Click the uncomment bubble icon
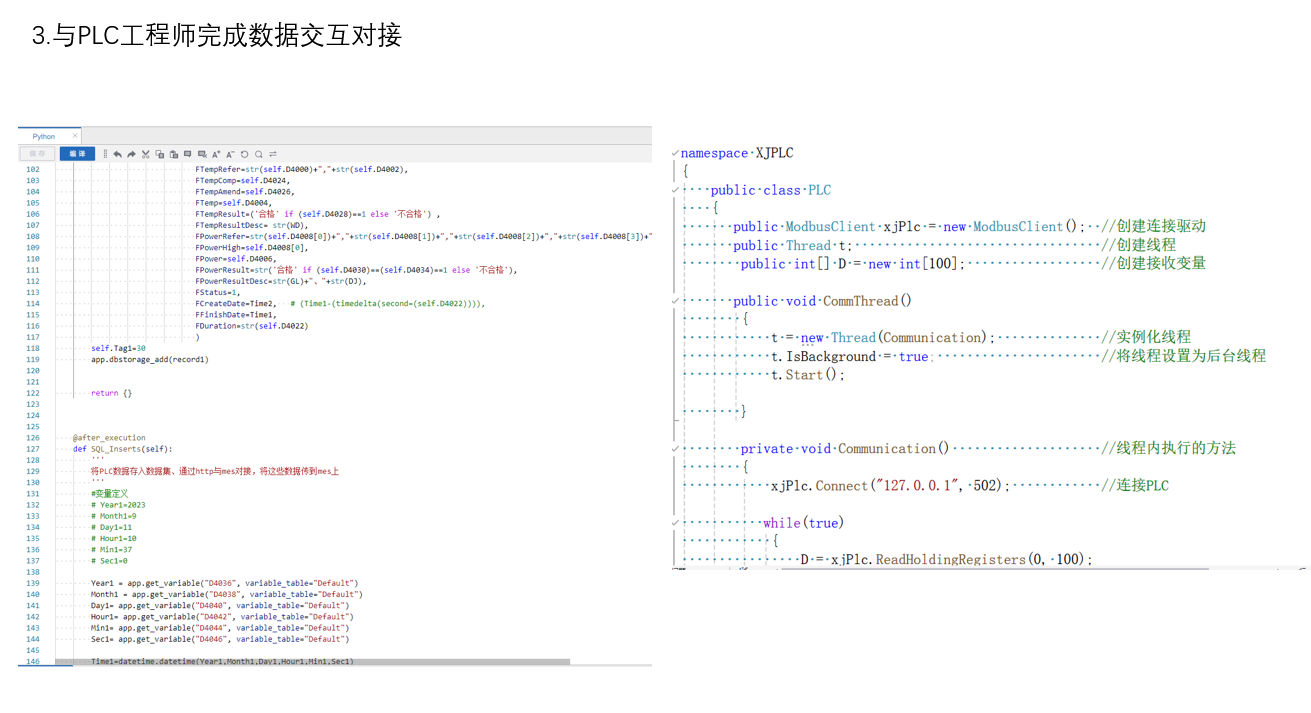Viewport: 1311px width, 713px height. point(202,154)
